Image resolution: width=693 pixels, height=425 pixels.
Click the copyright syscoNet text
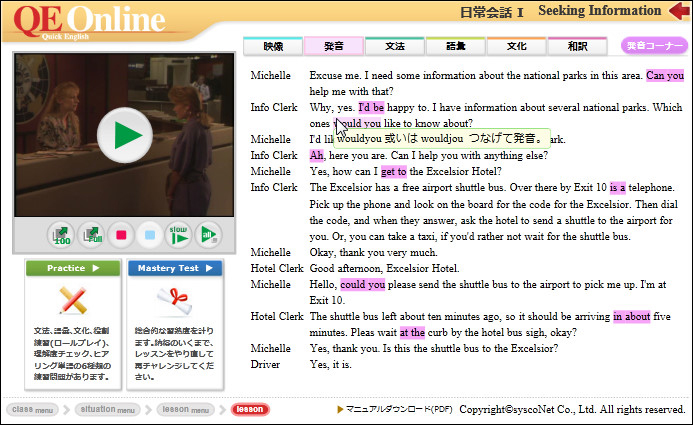(x=572, y=410)
